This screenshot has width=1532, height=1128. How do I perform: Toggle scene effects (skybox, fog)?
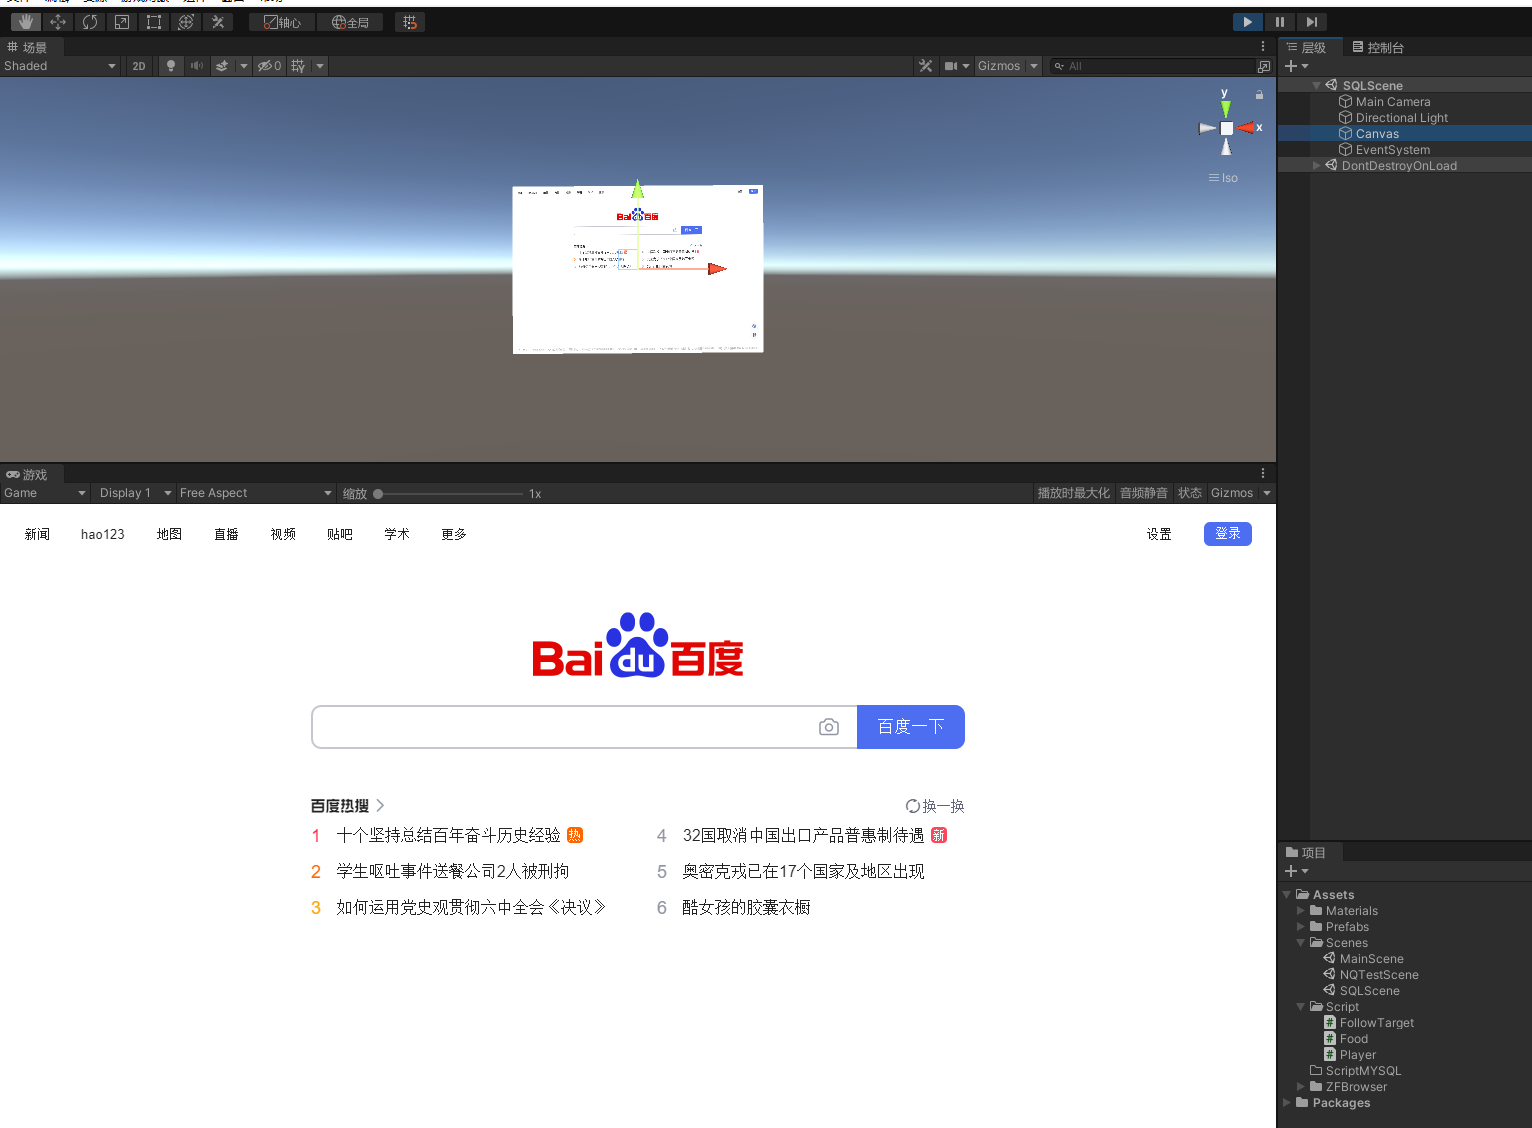[222, 66]
